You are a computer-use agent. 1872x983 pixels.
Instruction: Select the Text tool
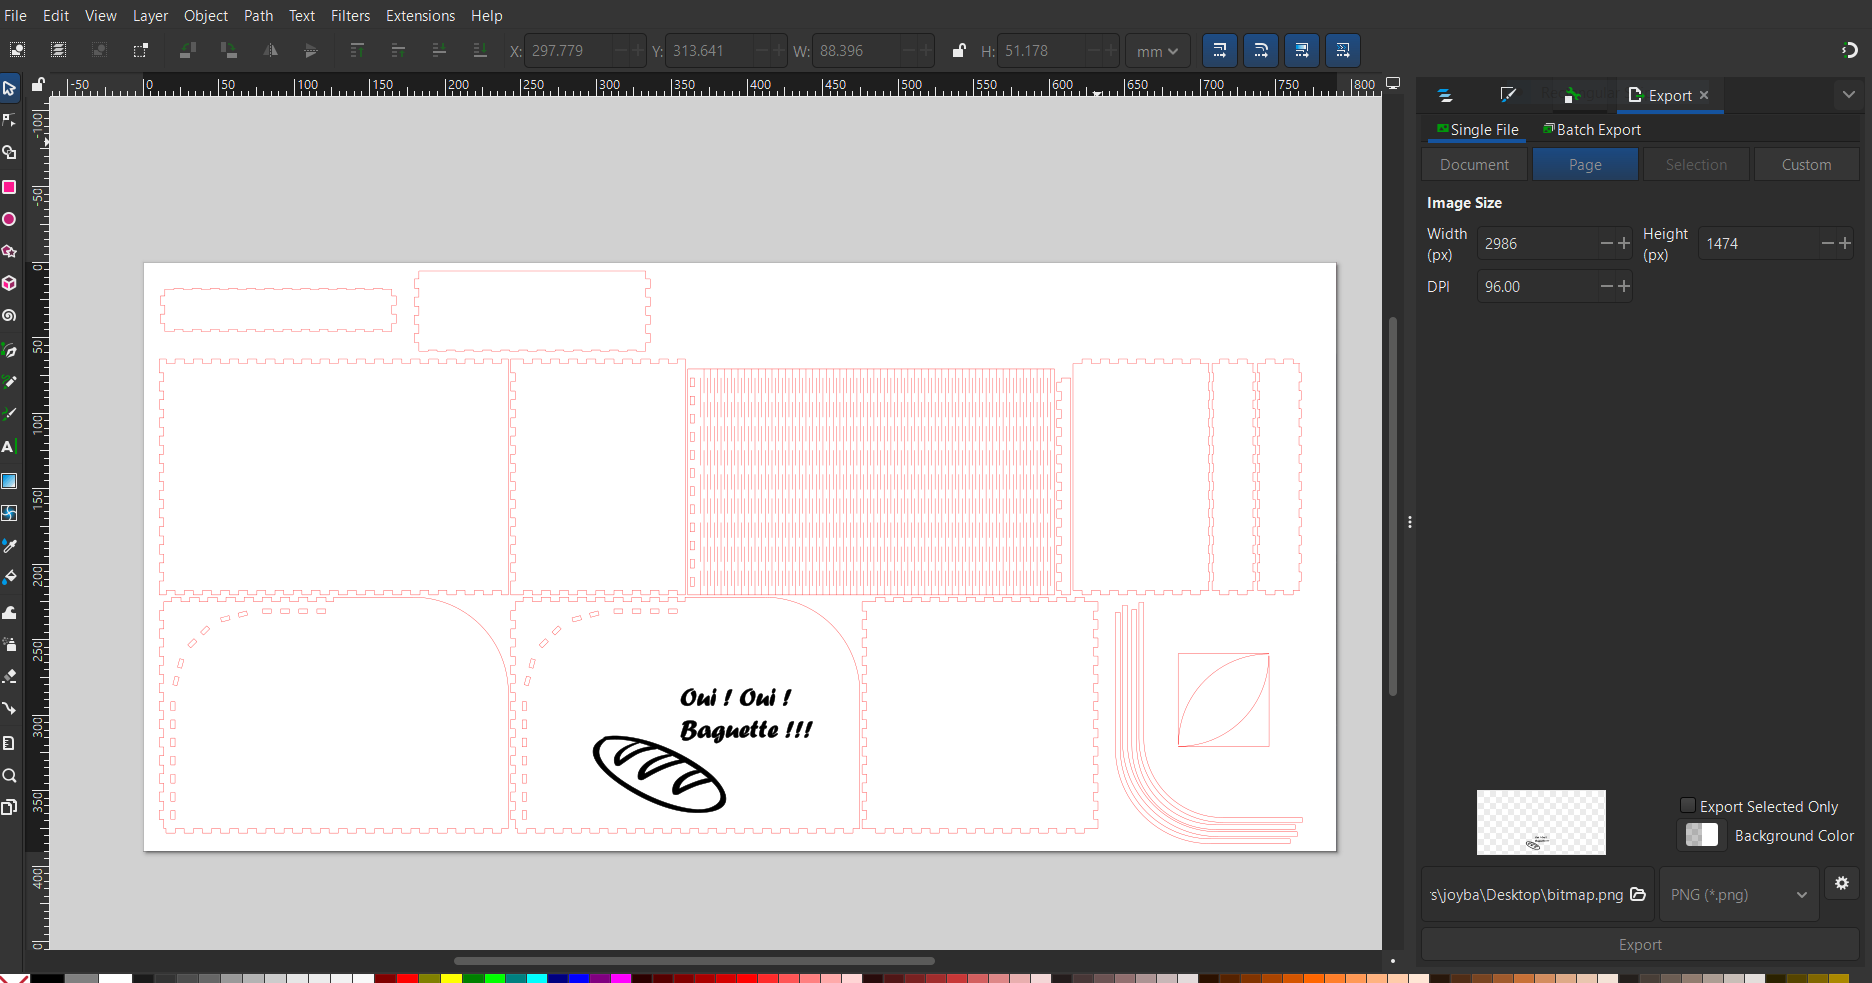coord(9,447)
